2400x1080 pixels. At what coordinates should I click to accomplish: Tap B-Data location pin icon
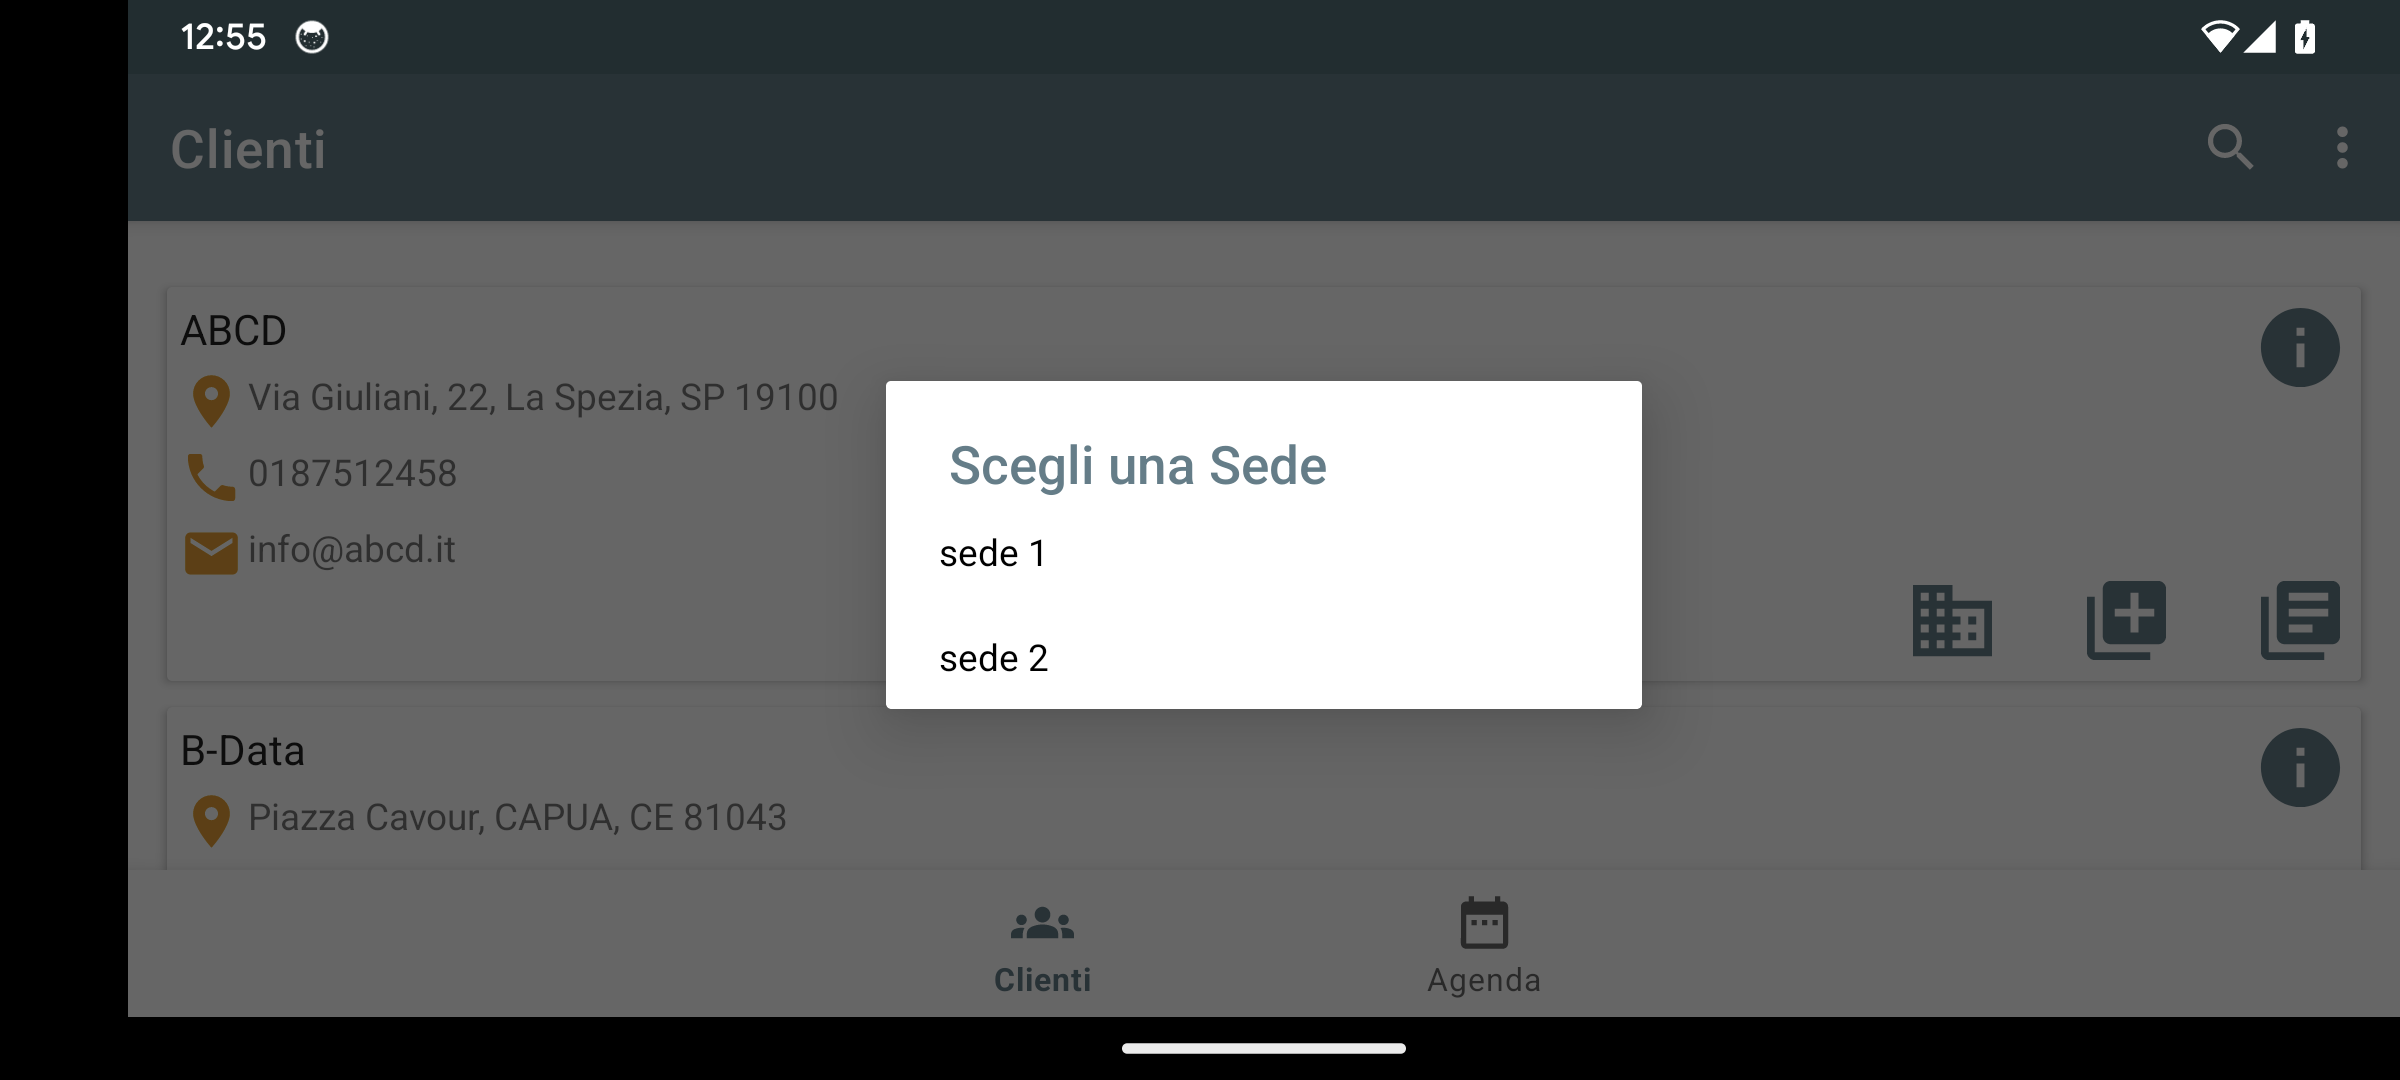point(211,820)
